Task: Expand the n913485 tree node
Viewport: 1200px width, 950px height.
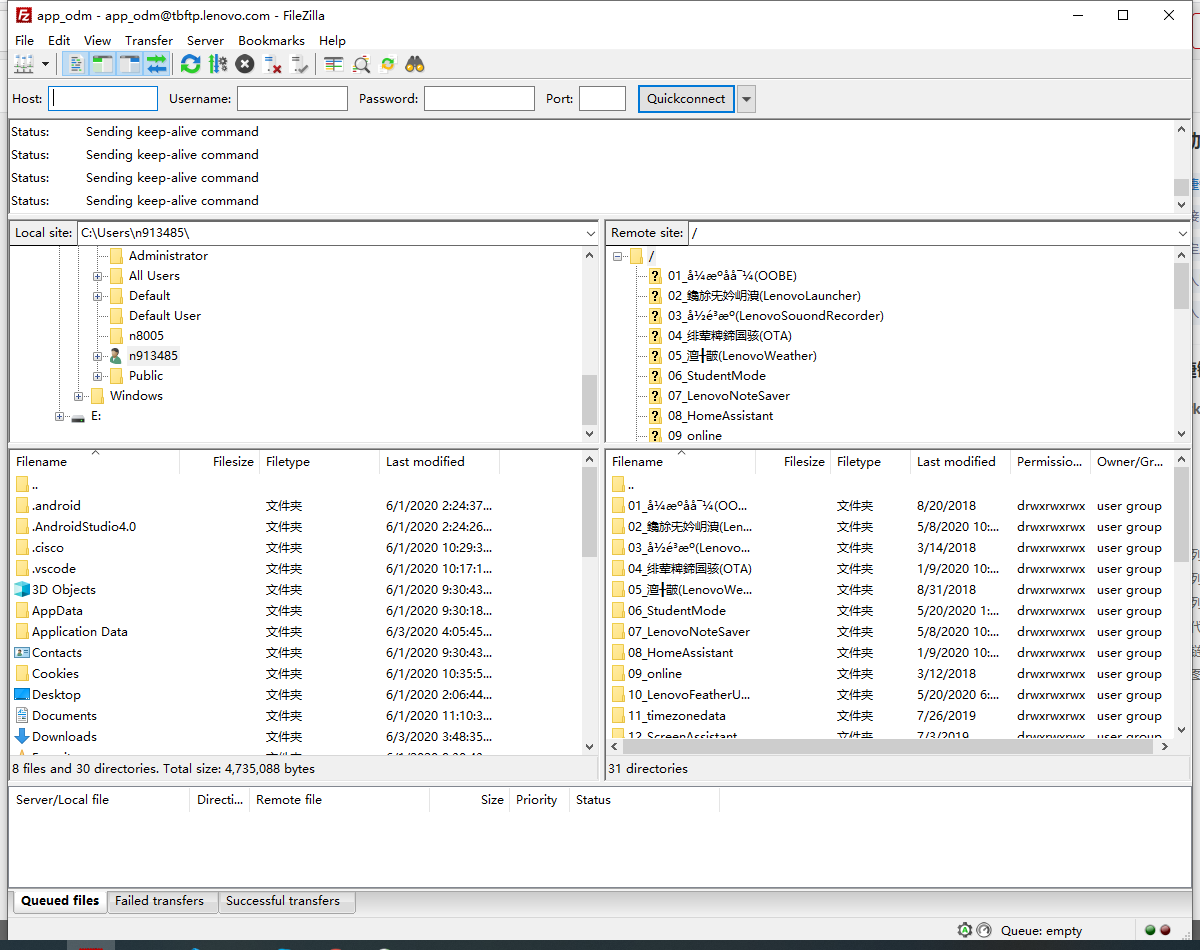Action: 98,356
